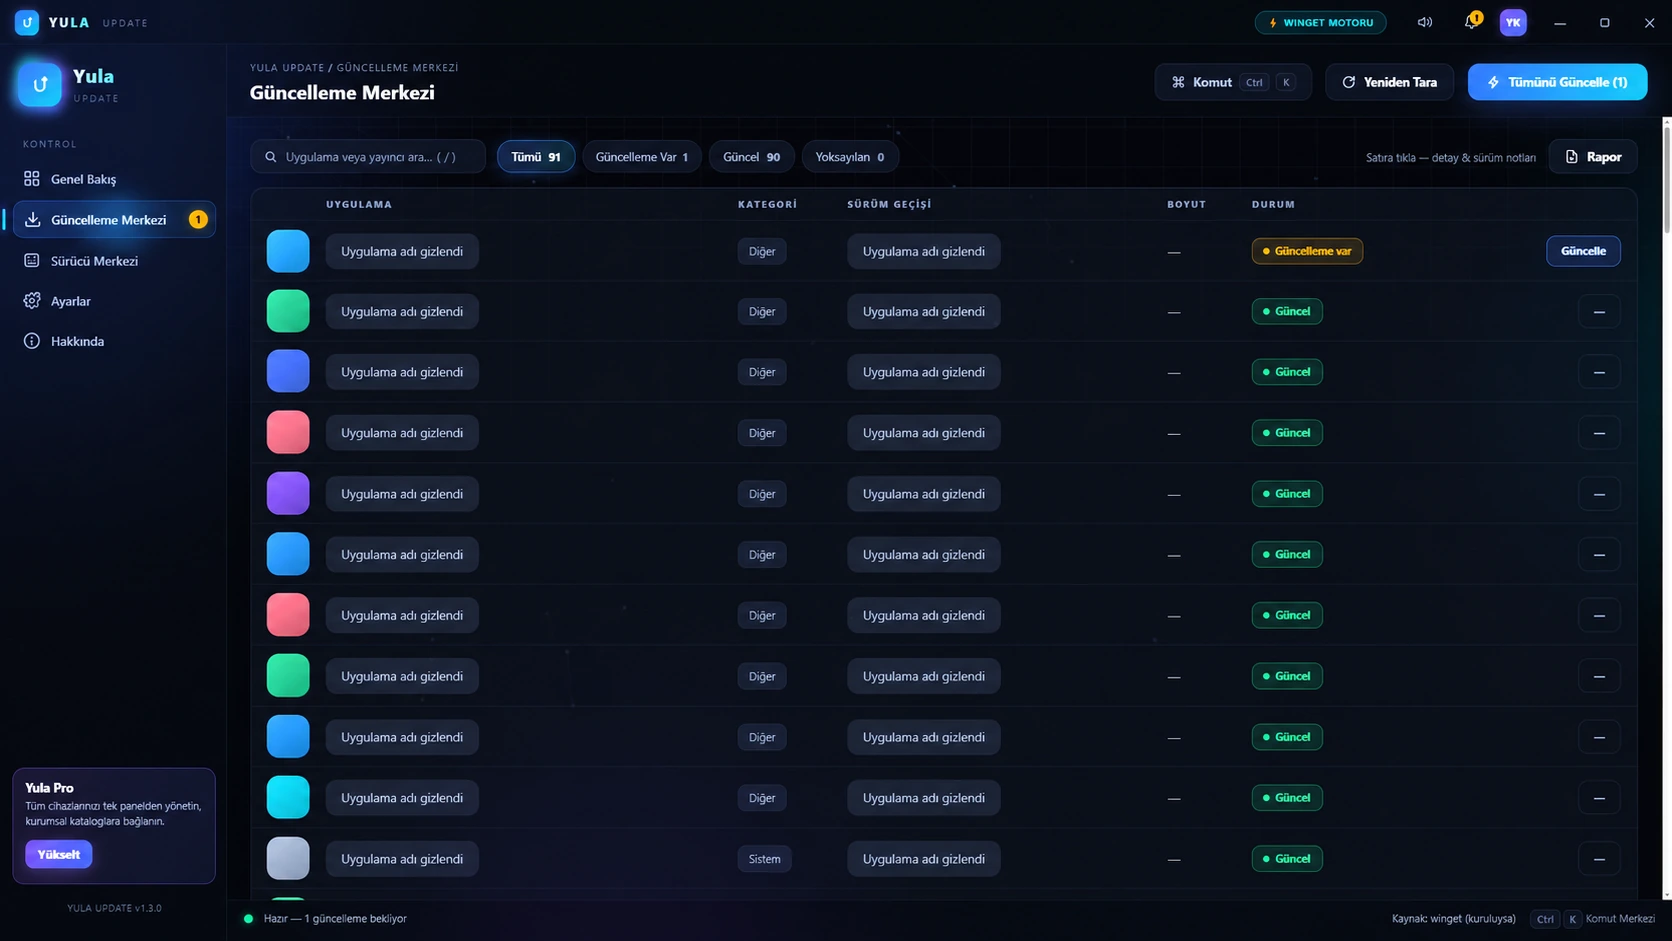Click the Yula Update breadcrumb link
Screen dimensions: 1672x941
point(287,68)
